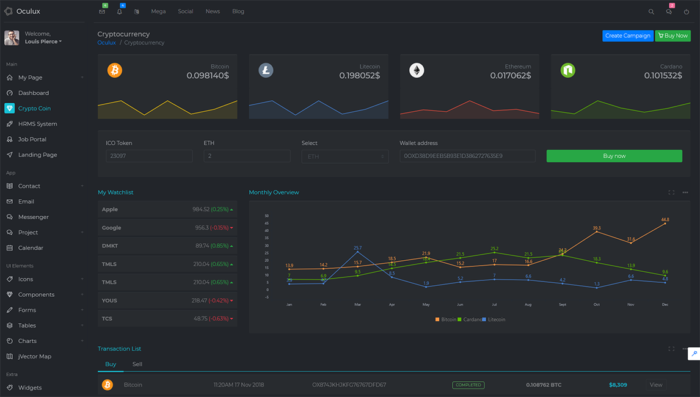Open the News menu item
The width and height of the screenshot is (700, 397).
tap(212, 12)
